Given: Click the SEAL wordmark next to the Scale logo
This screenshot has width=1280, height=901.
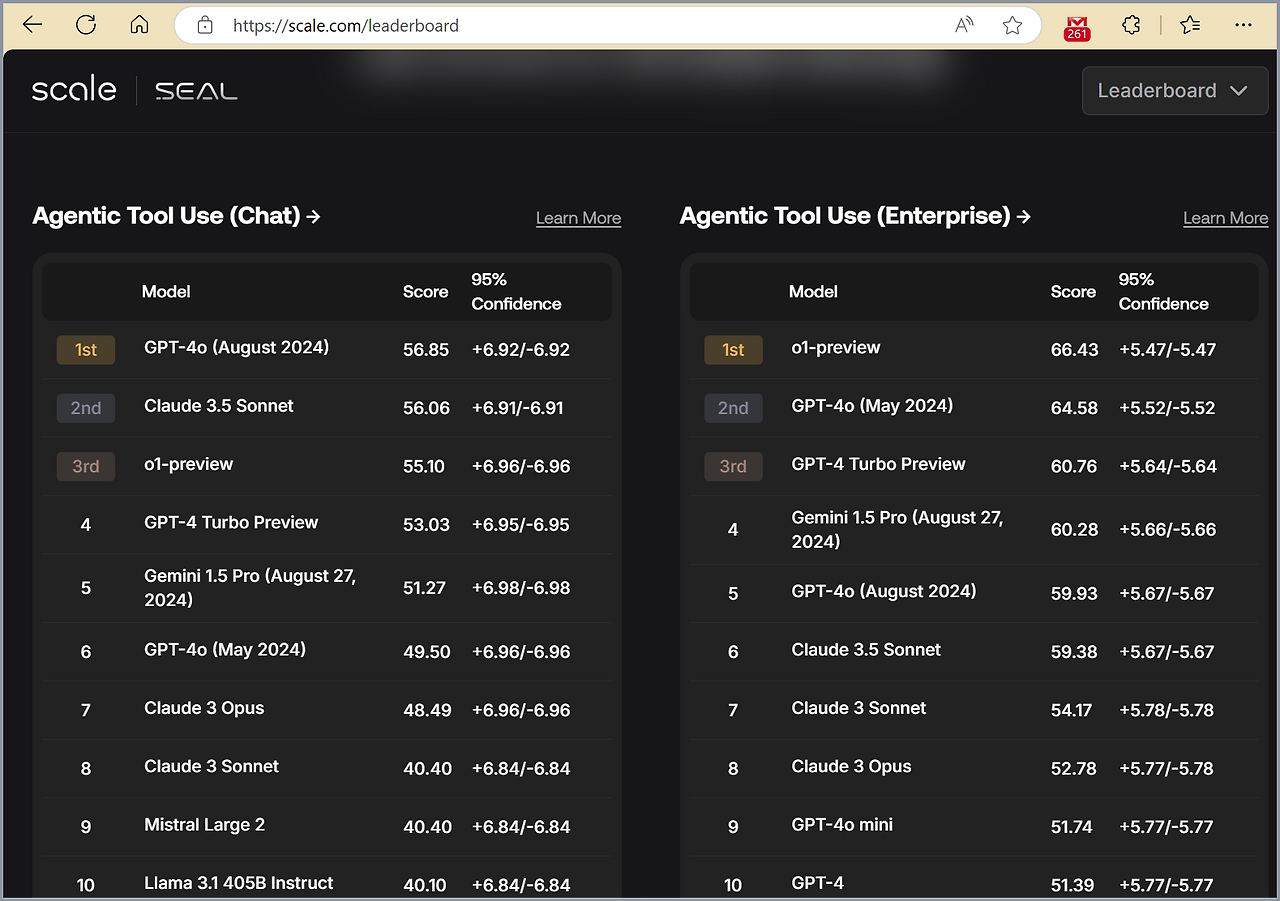Looking at the screenshot, I should point(196,90).
